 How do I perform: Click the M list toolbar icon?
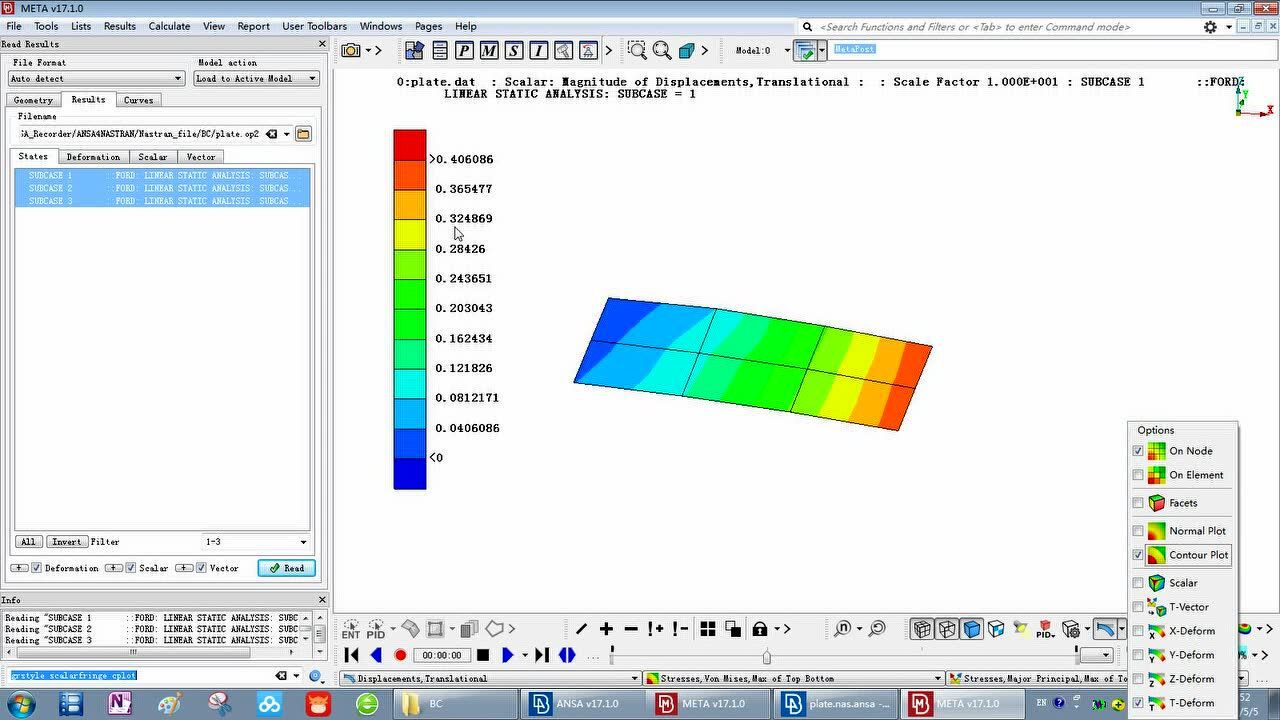click(489, 50)
